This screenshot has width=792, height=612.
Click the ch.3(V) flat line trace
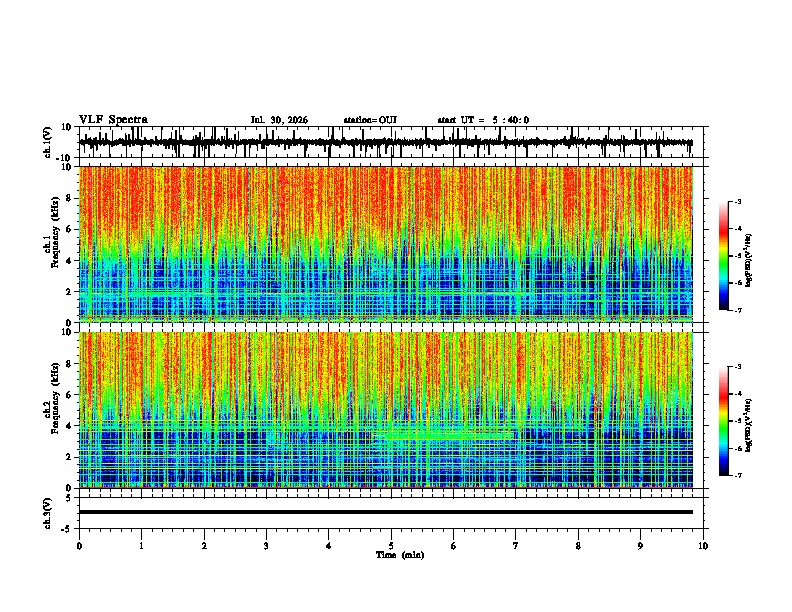click(386, 512)
